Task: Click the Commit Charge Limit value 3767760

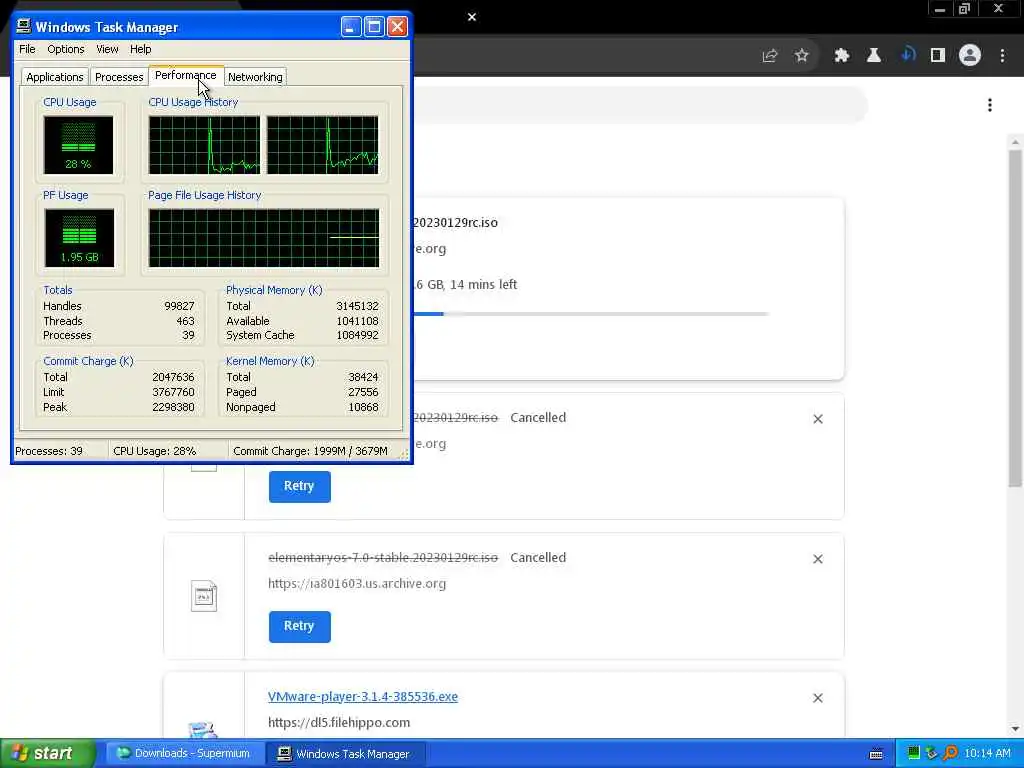Action: 173,392
